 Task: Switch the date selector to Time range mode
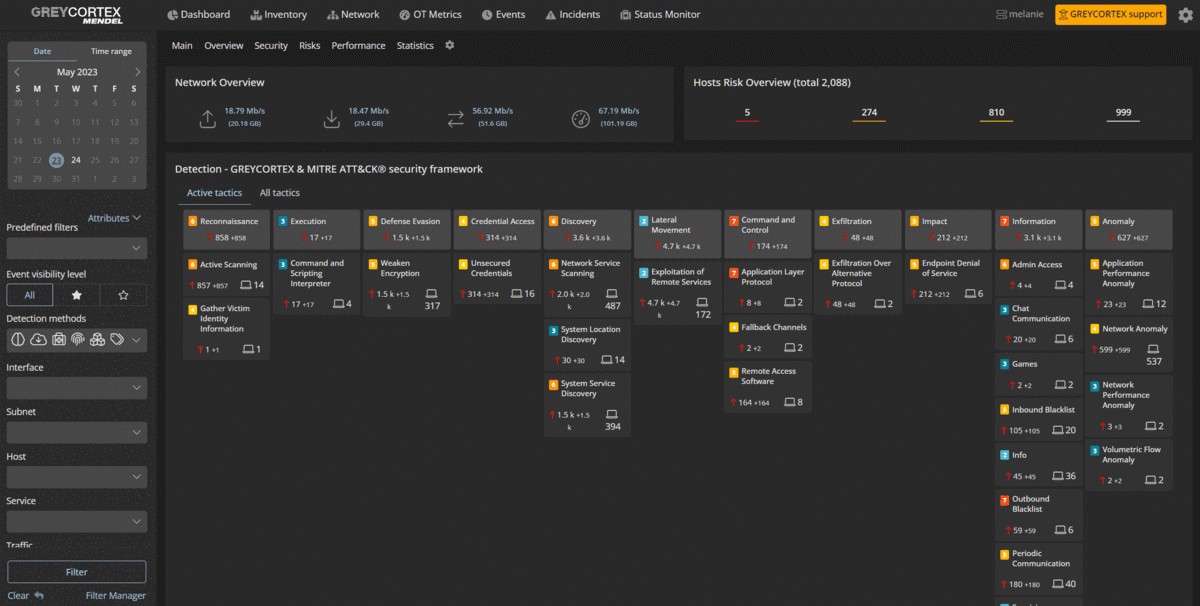[x=111, y=51]
